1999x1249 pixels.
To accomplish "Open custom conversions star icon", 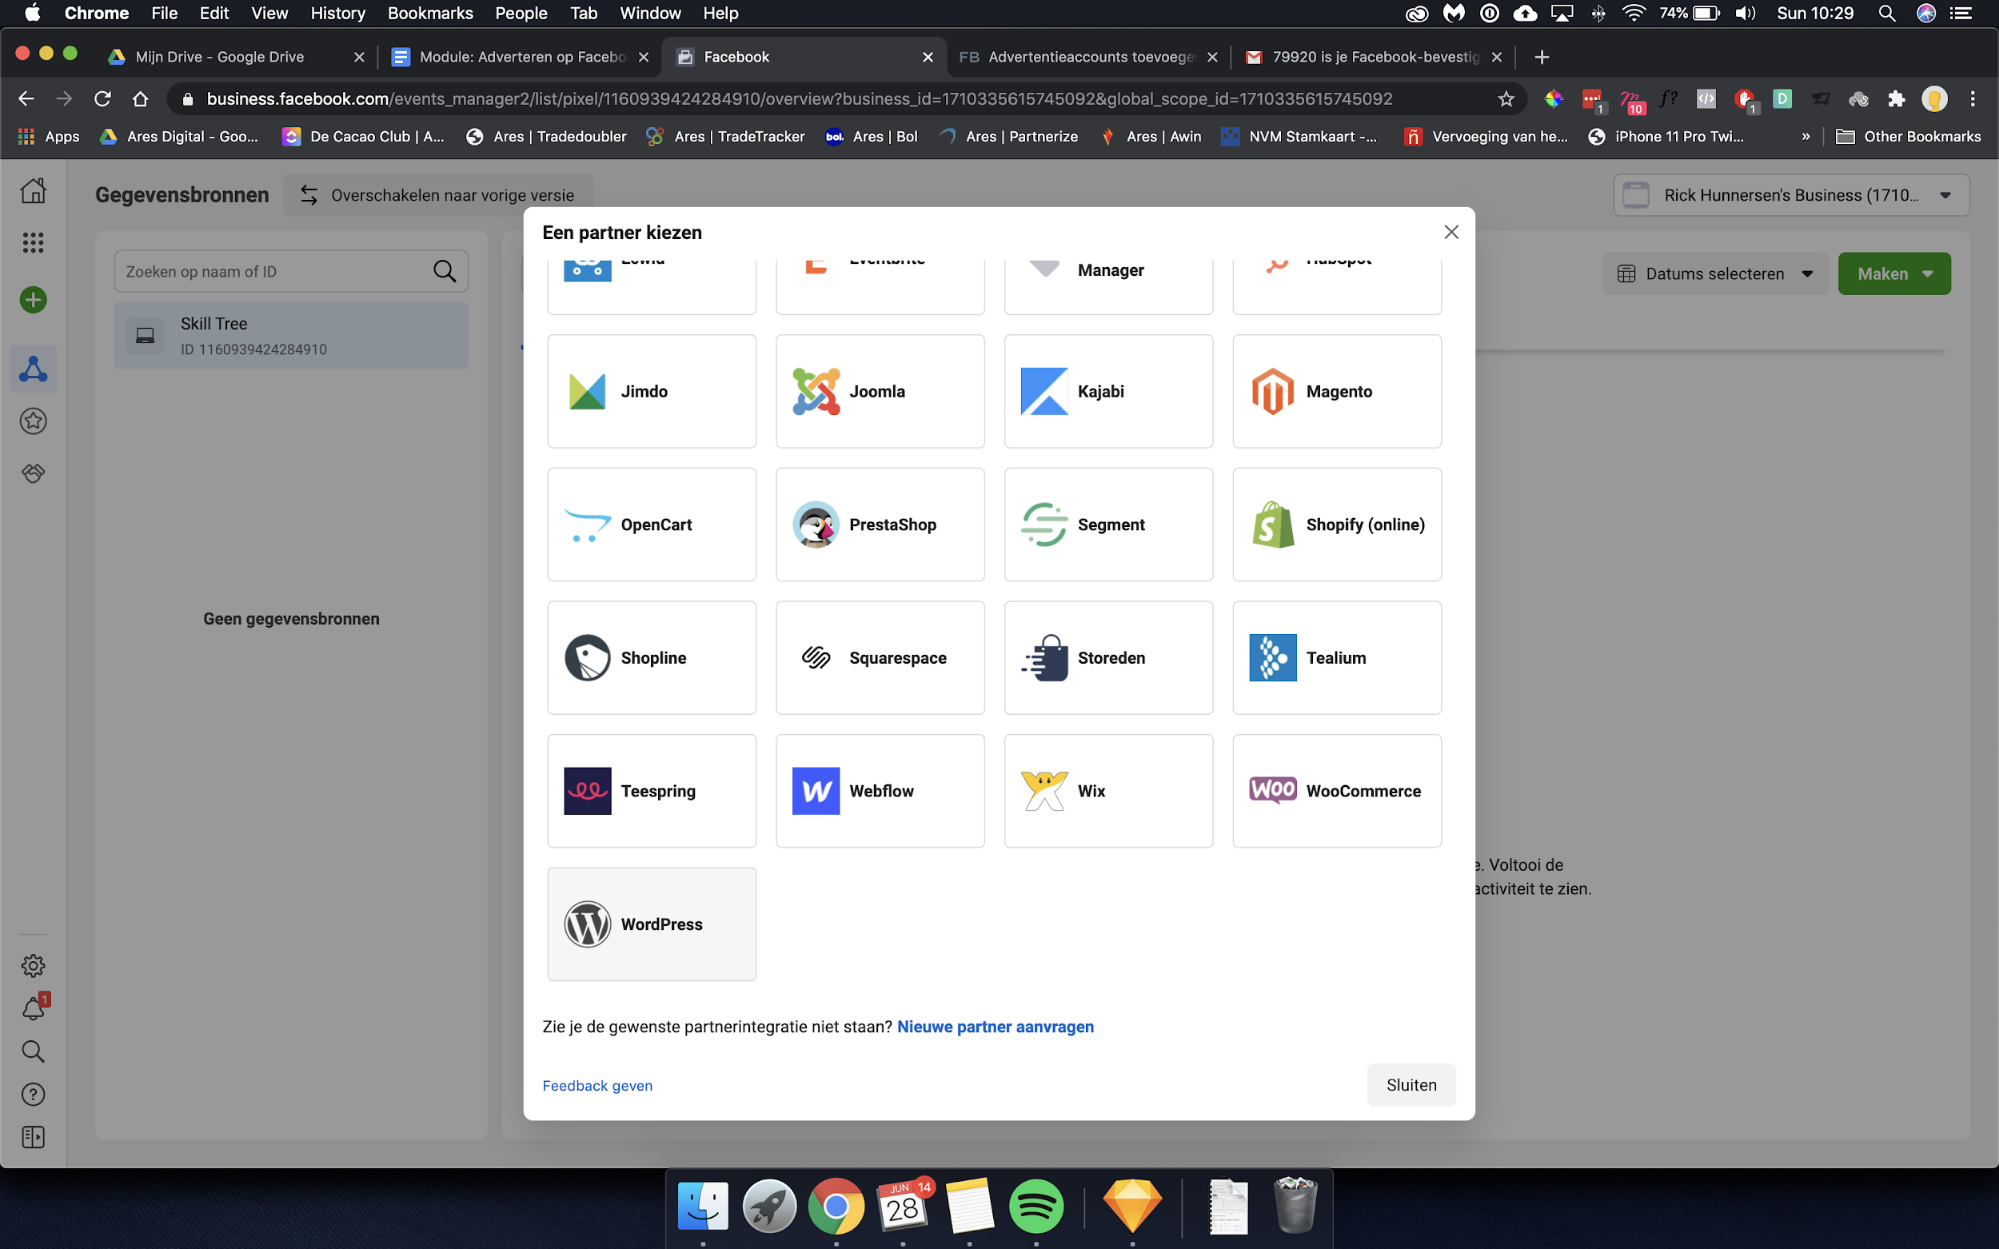I will [x=33, y=421].
